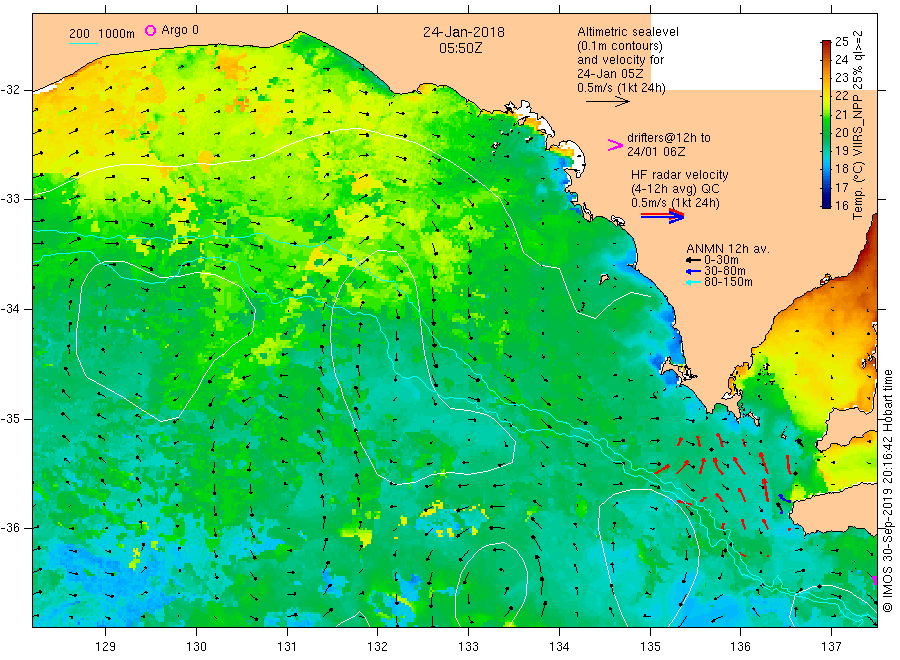
Task: Click the '24-Jan 05Z' legend text
Action: [x=610, y=73]
